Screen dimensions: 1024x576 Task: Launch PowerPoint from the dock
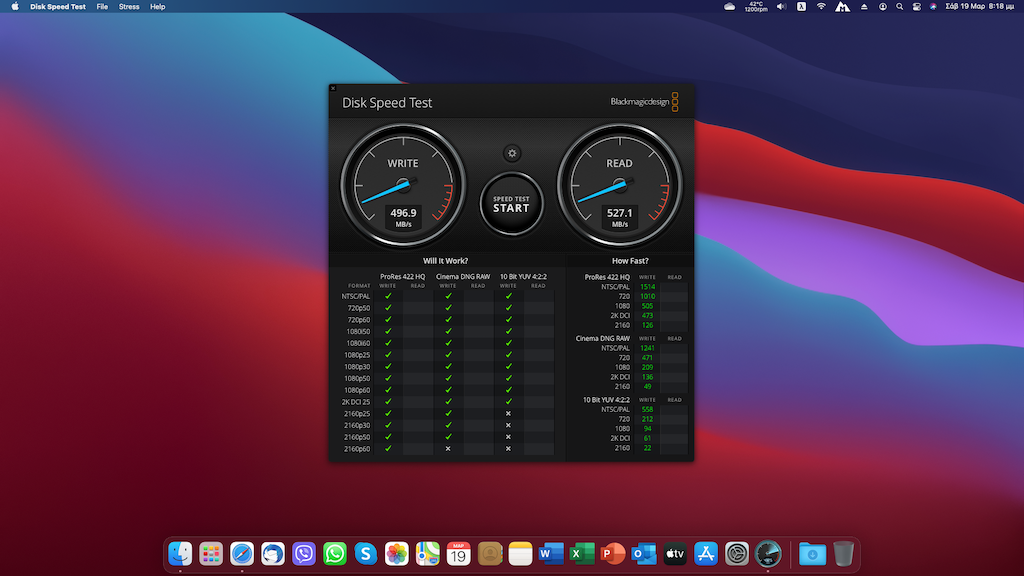click(x=613, y=554)
